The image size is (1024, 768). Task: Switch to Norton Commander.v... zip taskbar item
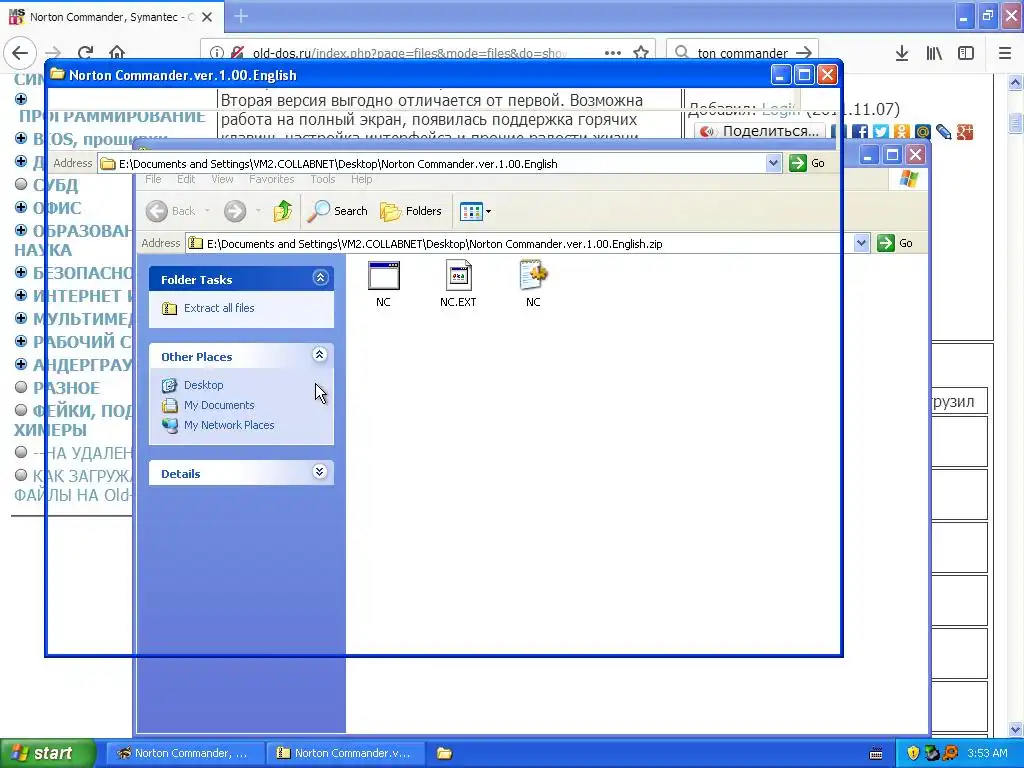pos(345,753)
